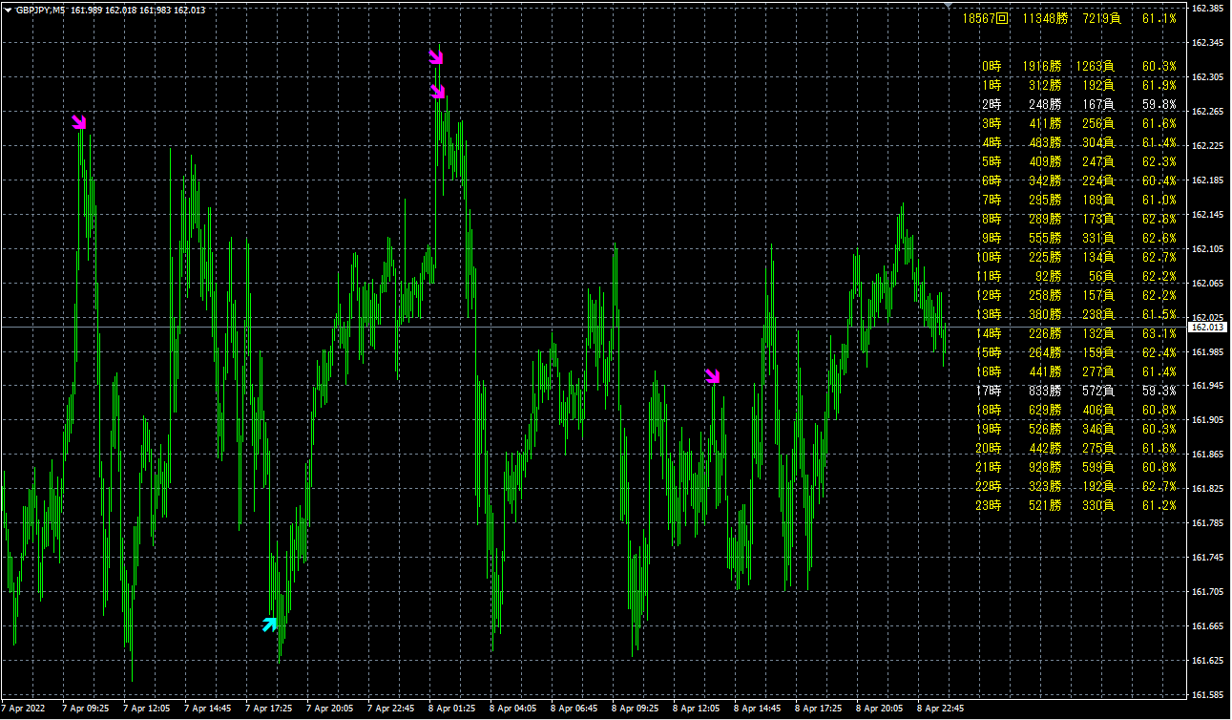Click the total trades count 18567回
Screen dimensions: 1232x720
point(985,19)
